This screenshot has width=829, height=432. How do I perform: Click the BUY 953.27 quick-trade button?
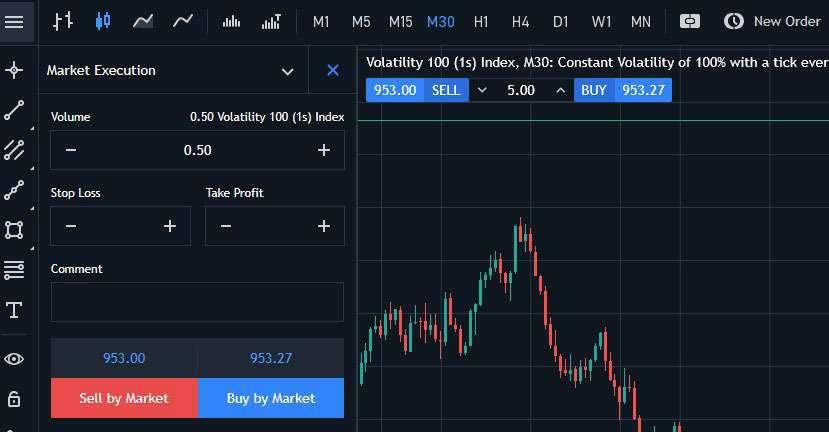point(623,90)
